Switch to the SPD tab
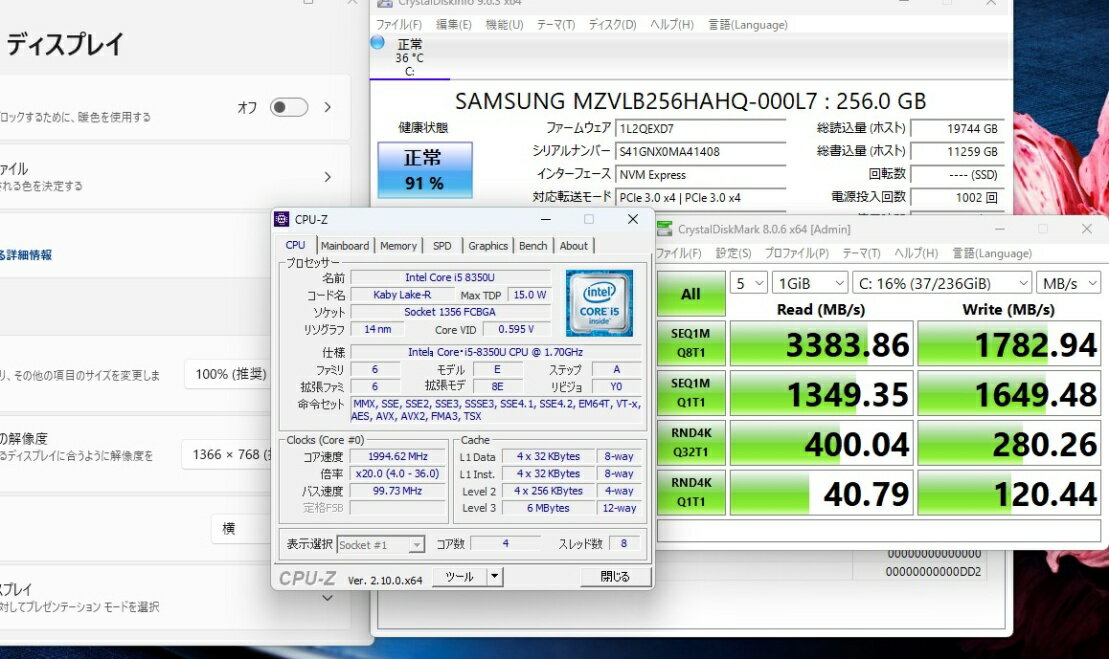 tap(442, 245)
